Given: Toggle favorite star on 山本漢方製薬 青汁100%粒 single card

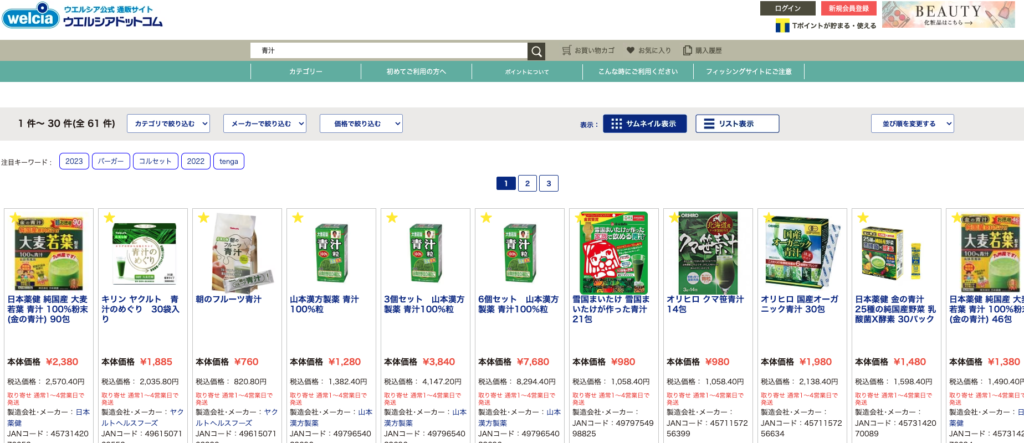Looking at the screenshot, I should [x=297, y=218].
